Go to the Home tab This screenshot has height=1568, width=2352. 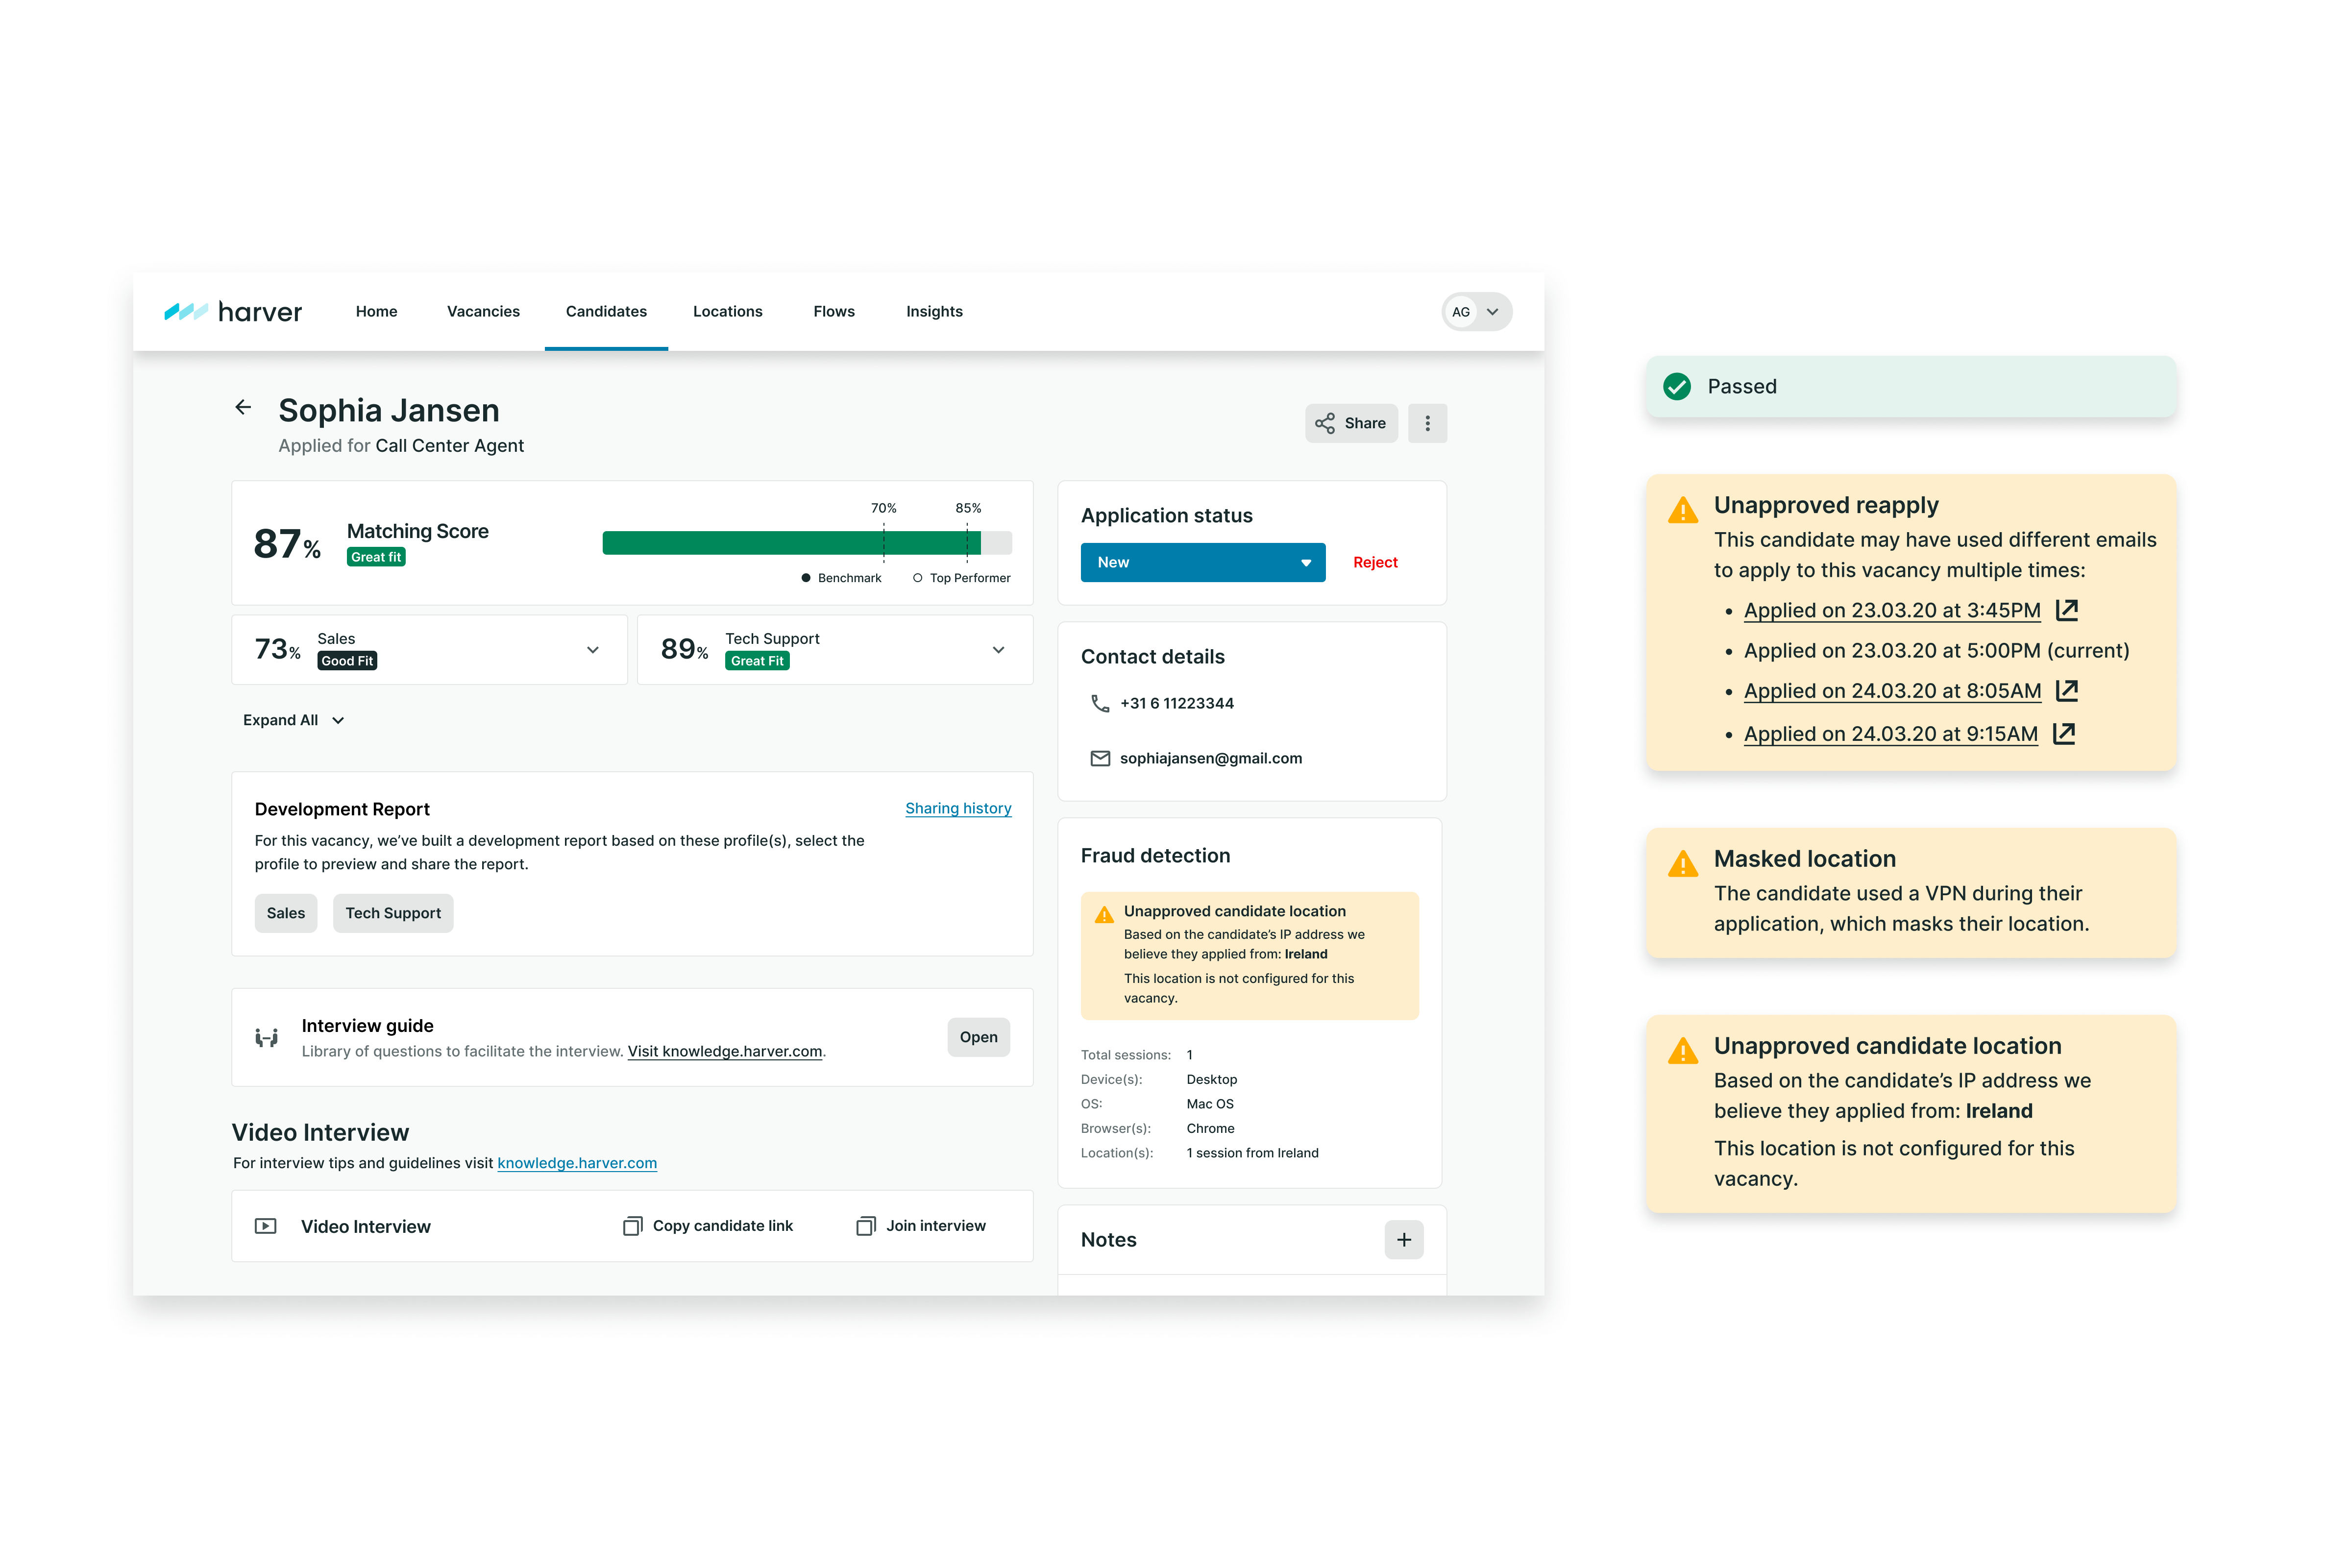(376, 312)
